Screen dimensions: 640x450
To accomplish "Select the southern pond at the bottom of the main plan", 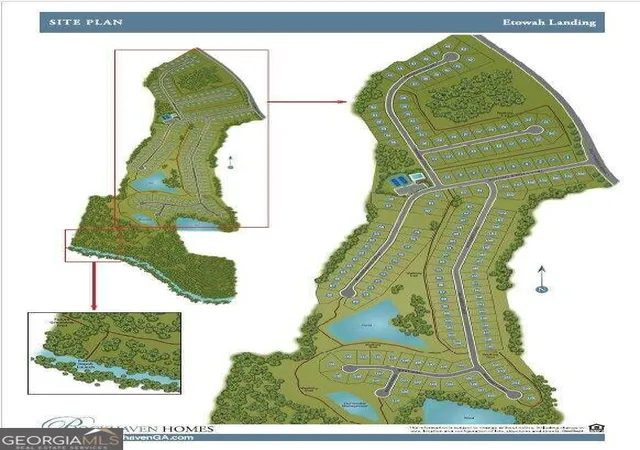I will point(469,412).
